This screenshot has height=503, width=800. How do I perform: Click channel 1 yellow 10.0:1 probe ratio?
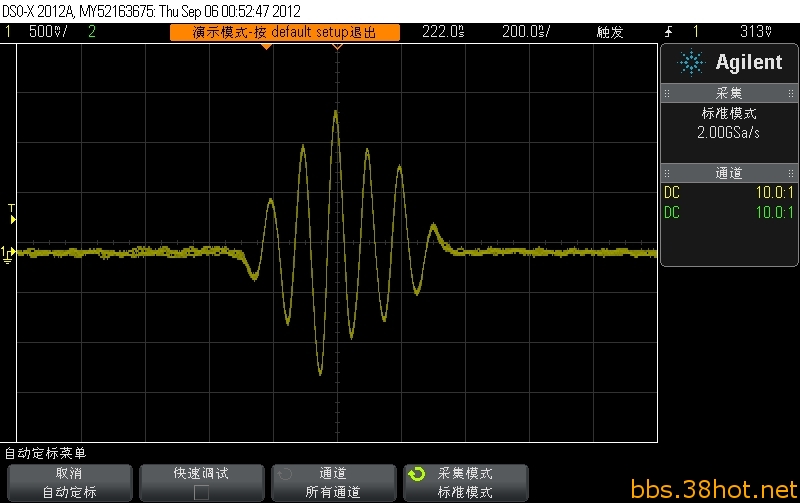[774, 193]
